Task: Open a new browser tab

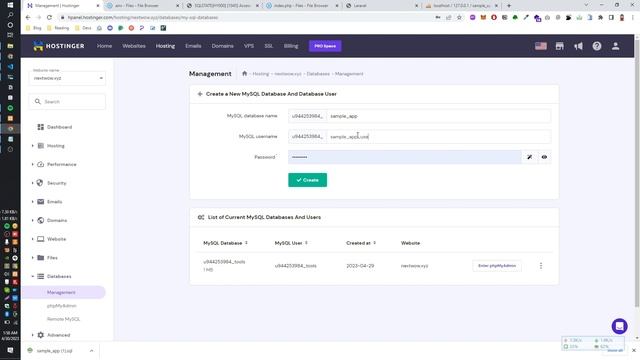Action: click(509, 6)
